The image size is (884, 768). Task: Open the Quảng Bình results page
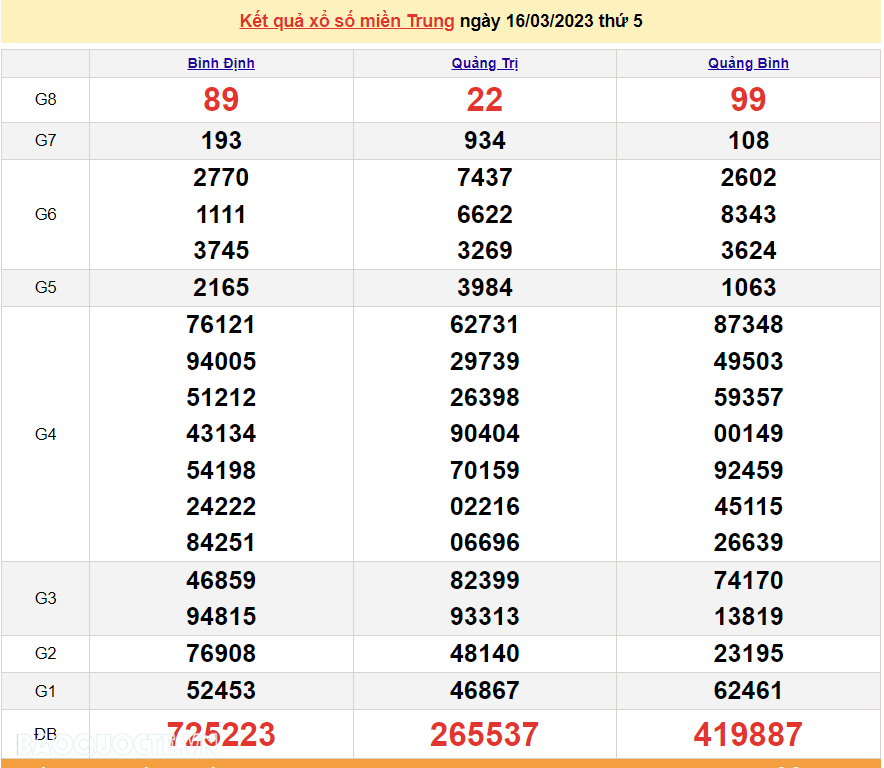(748, 63)
